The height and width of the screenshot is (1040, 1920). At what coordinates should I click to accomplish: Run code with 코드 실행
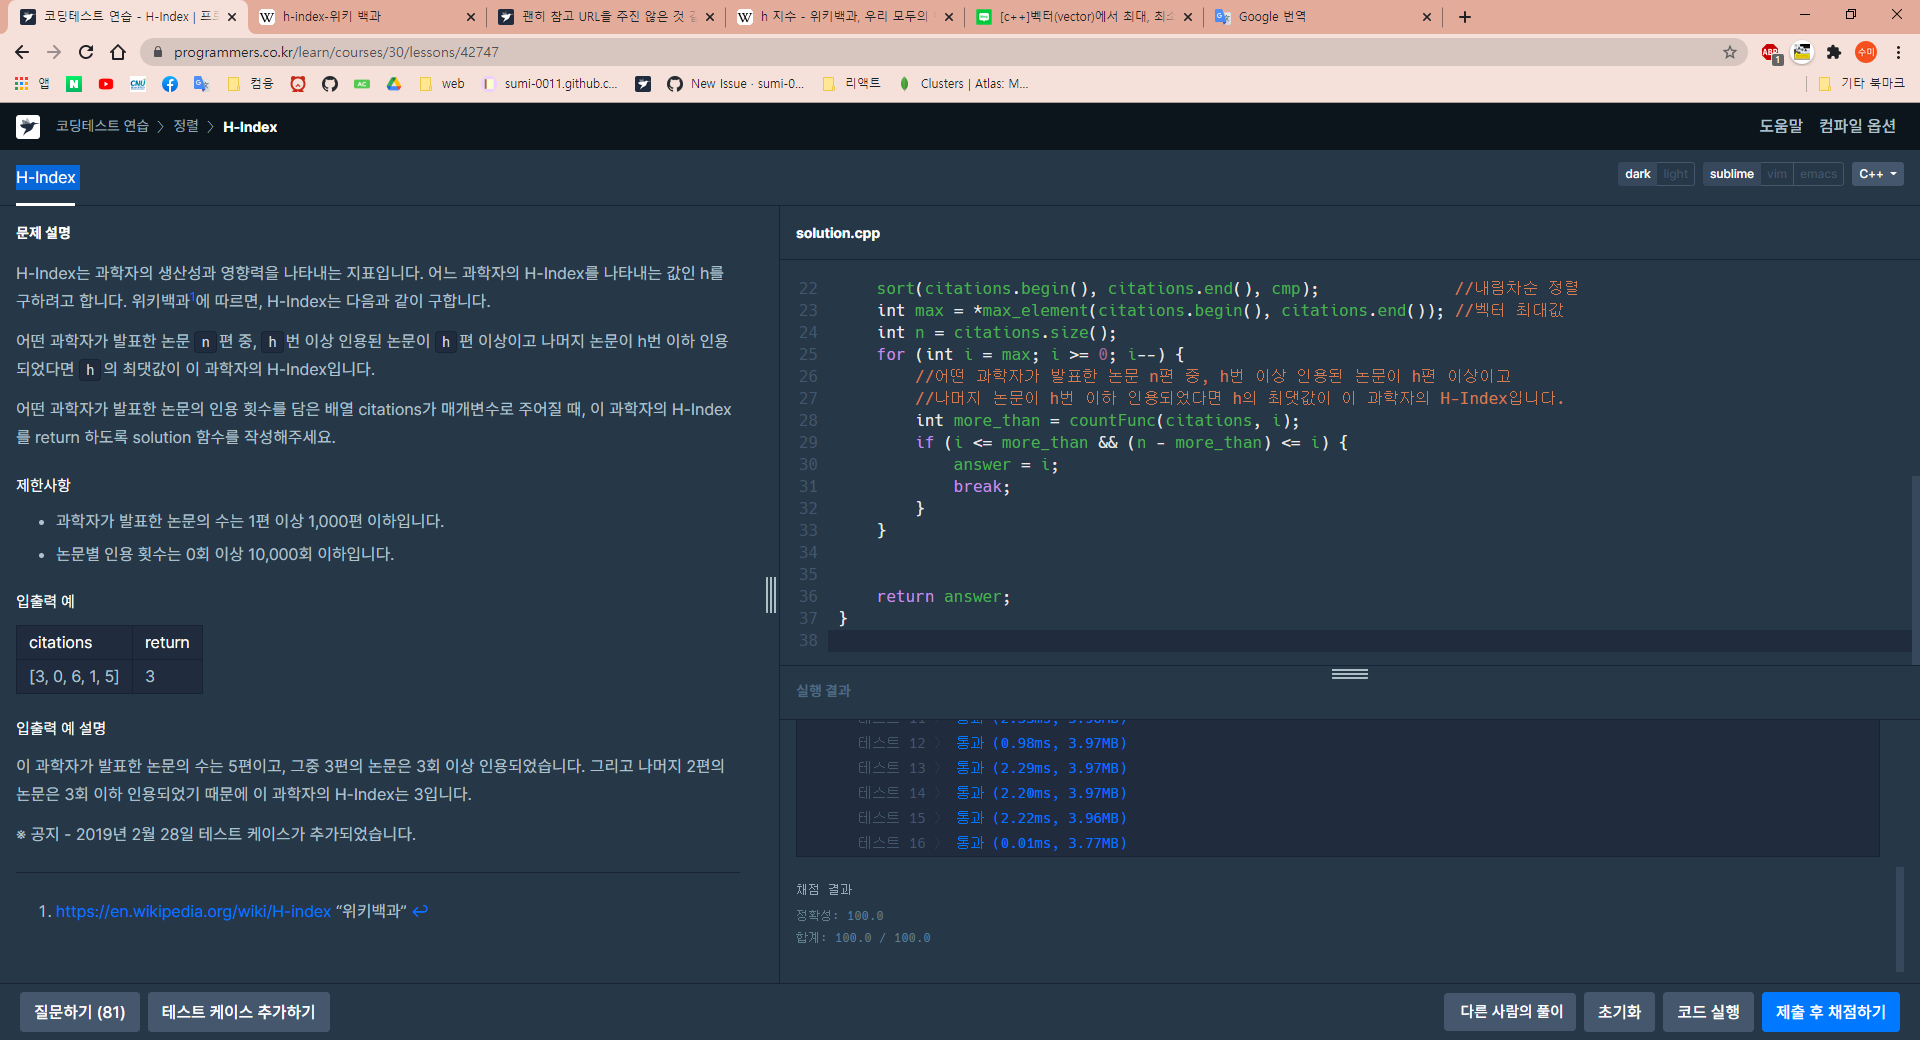1708,1012
